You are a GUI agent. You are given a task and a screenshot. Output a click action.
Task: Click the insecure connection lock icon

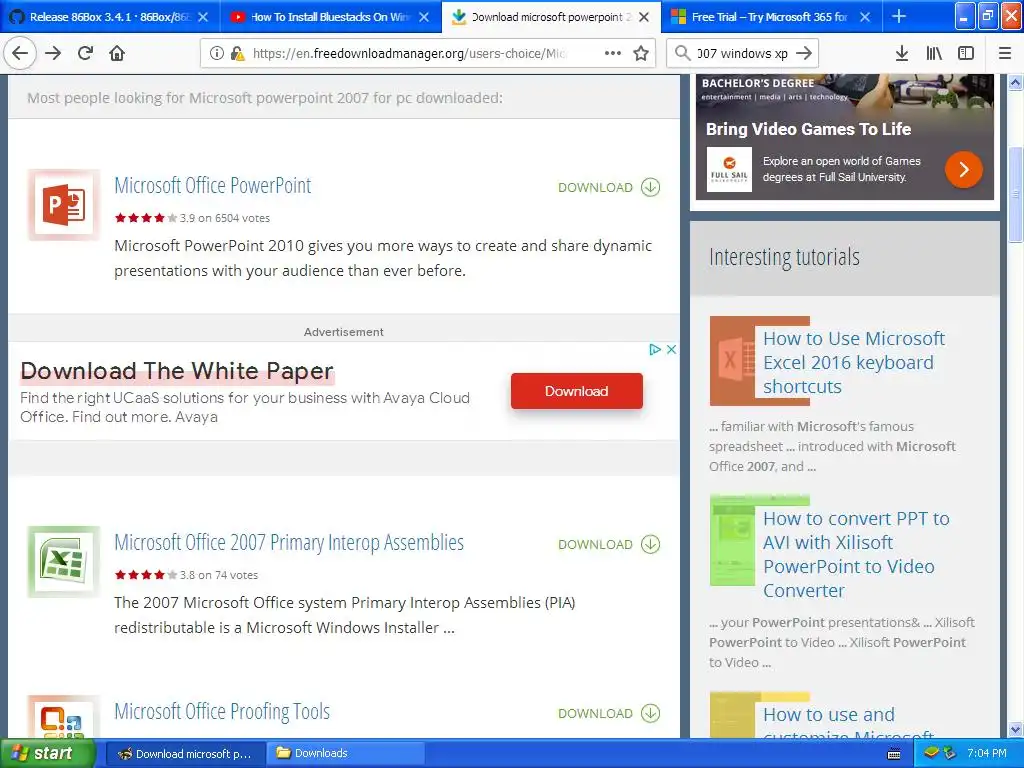[x=238, y=54]
